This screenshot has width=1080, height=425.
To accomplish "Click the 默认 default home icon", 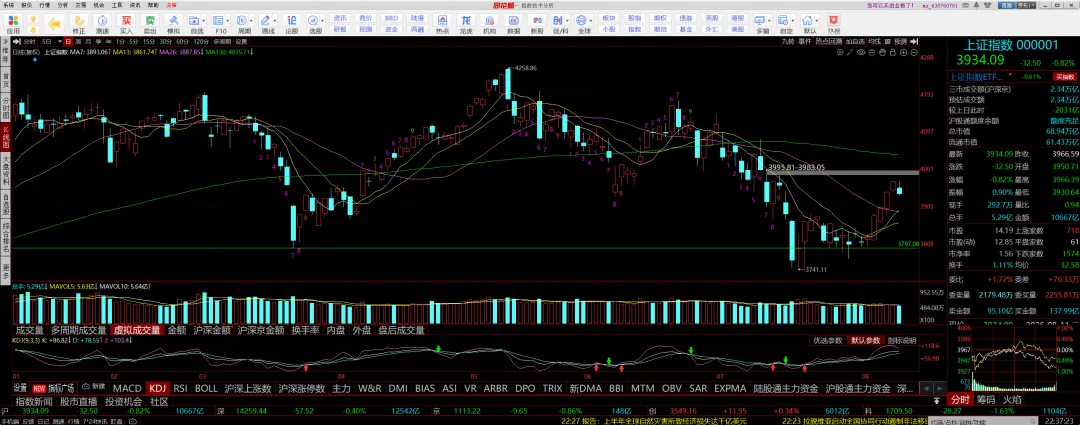I will click(809, 23).
